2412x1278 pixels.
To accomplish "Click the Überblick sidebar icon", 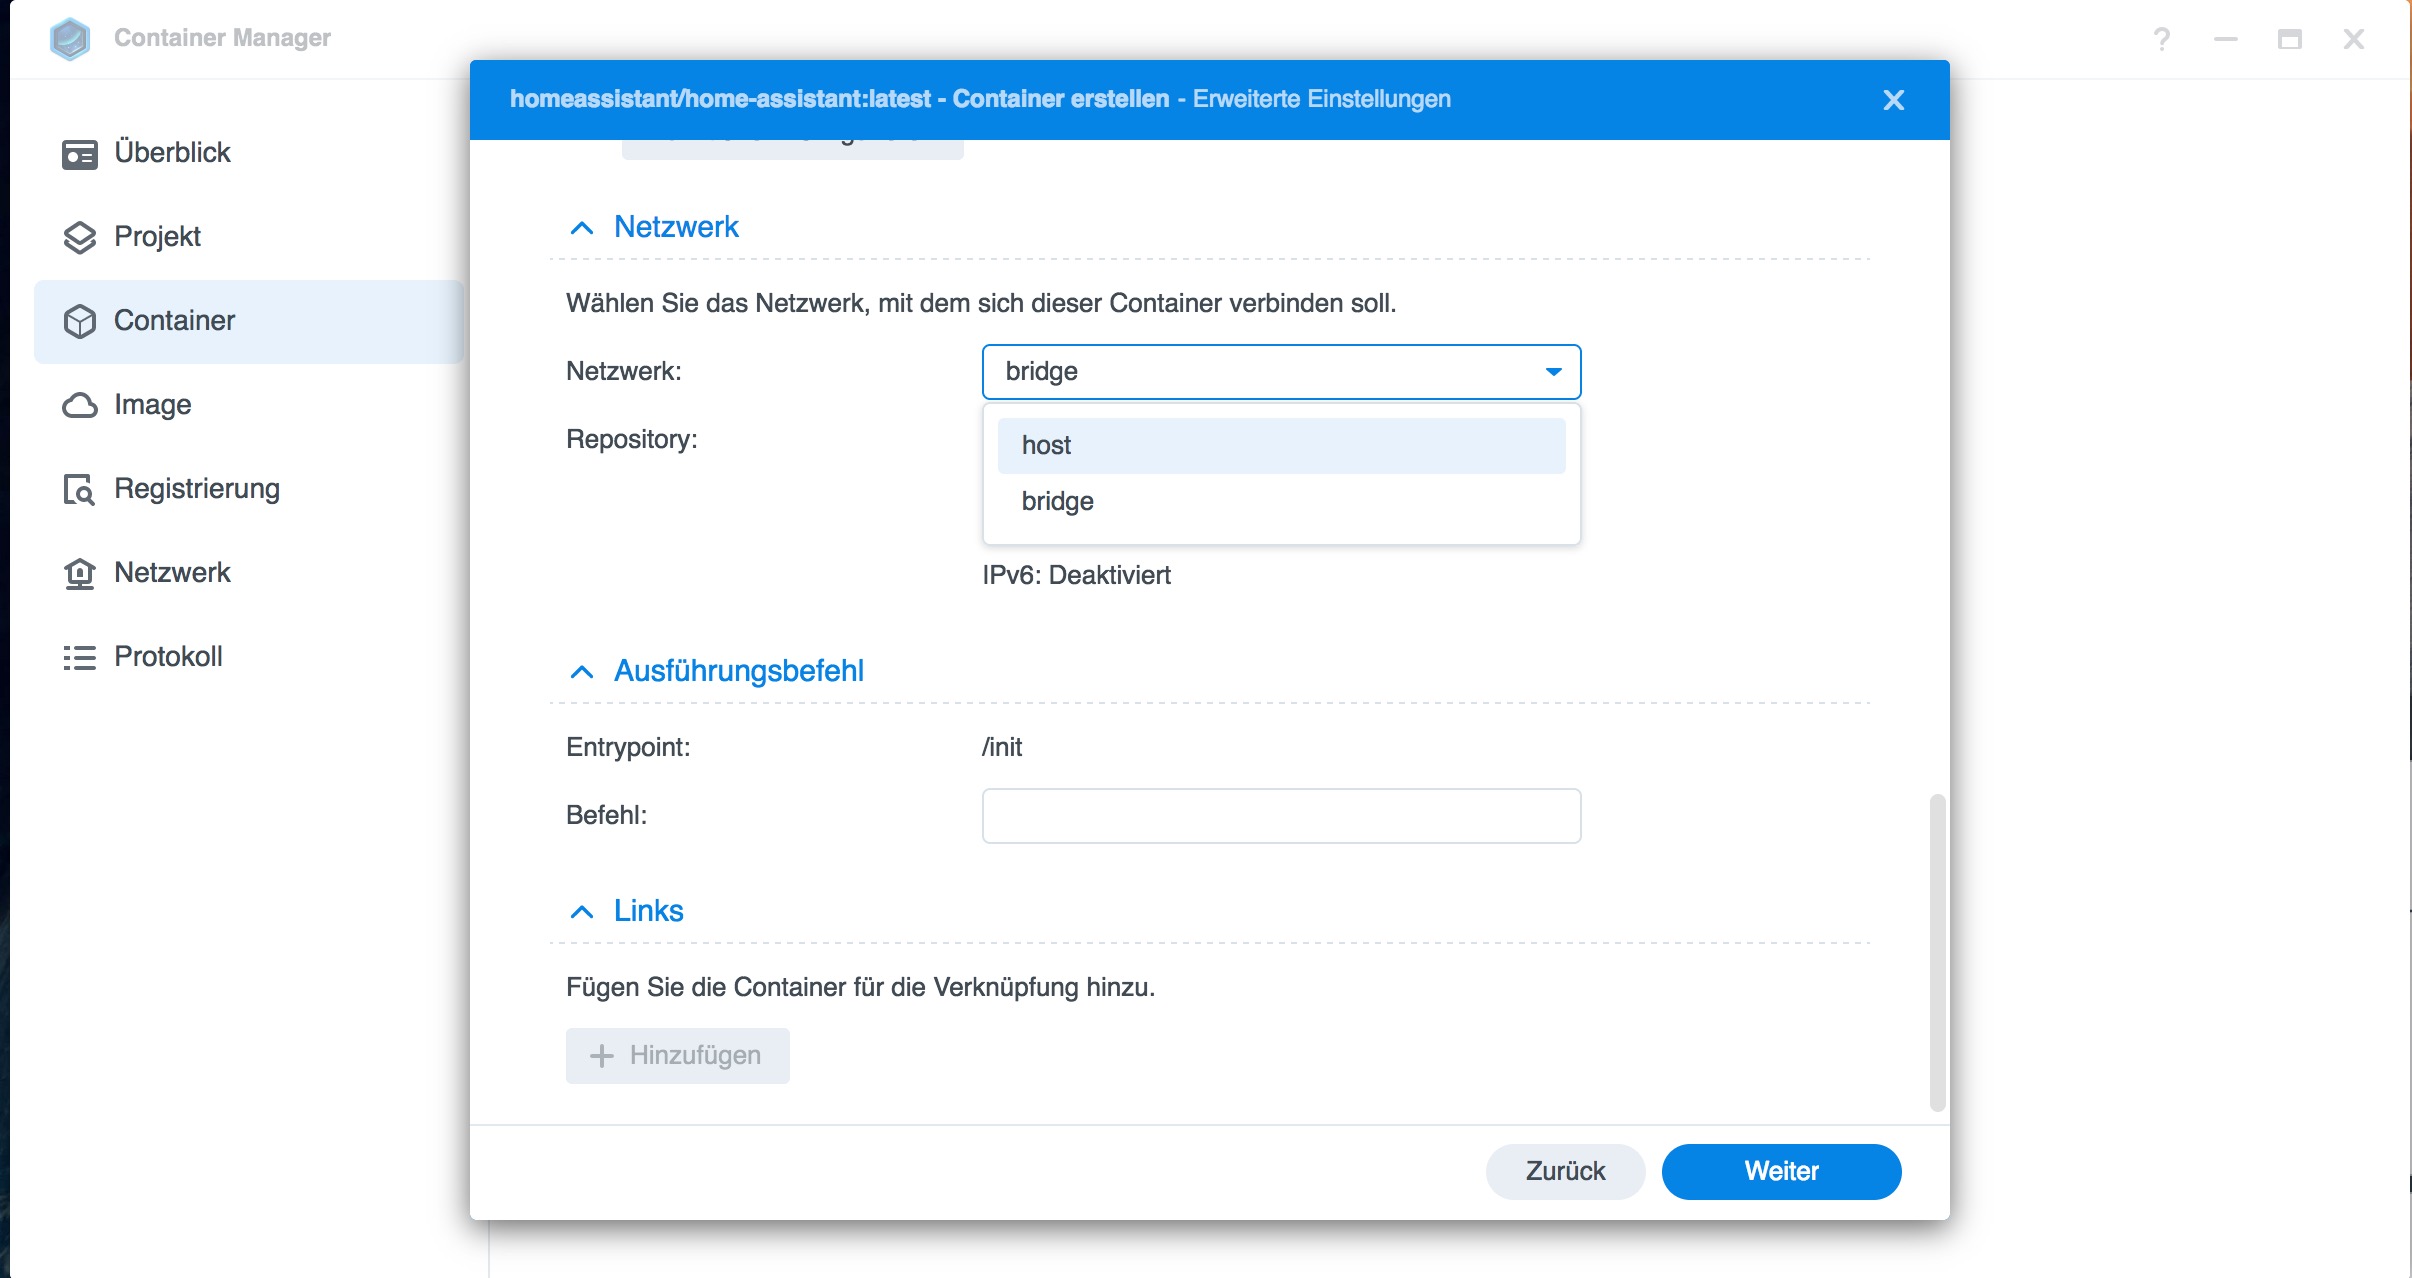I will coord(79,154).
